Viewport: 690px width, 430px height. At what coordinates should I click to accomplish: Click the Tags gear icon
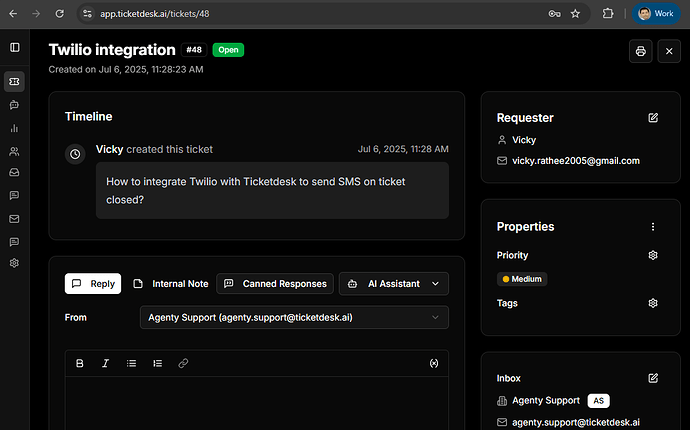653,303
